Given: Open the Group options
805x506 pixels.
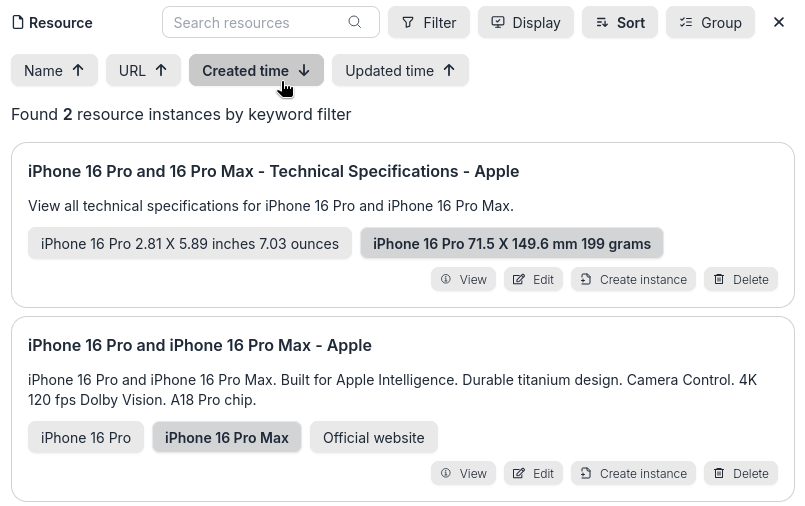Looking at the screenshot, I should (x=710, y=22).
